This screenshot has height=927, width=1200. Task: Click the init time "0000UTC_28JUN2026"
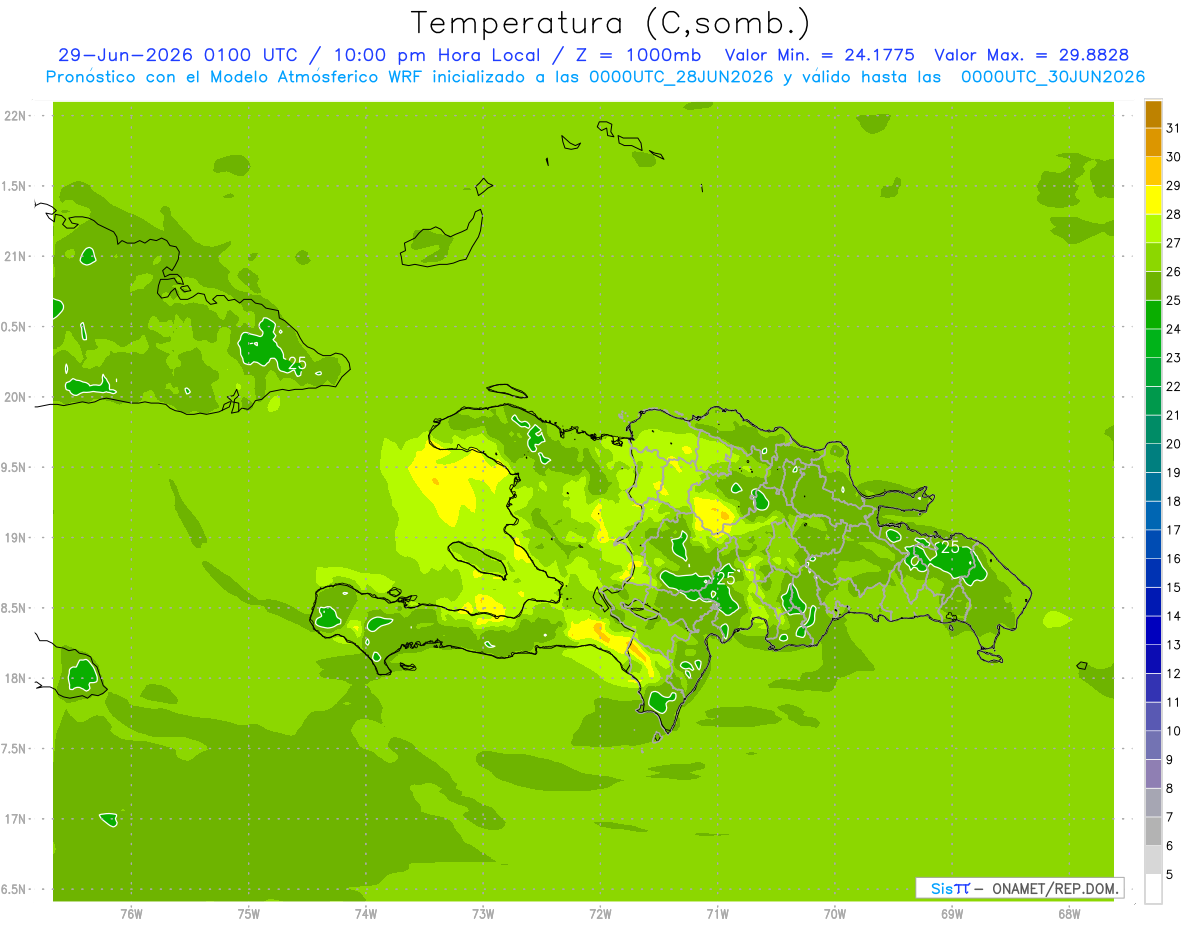point(682,77)
